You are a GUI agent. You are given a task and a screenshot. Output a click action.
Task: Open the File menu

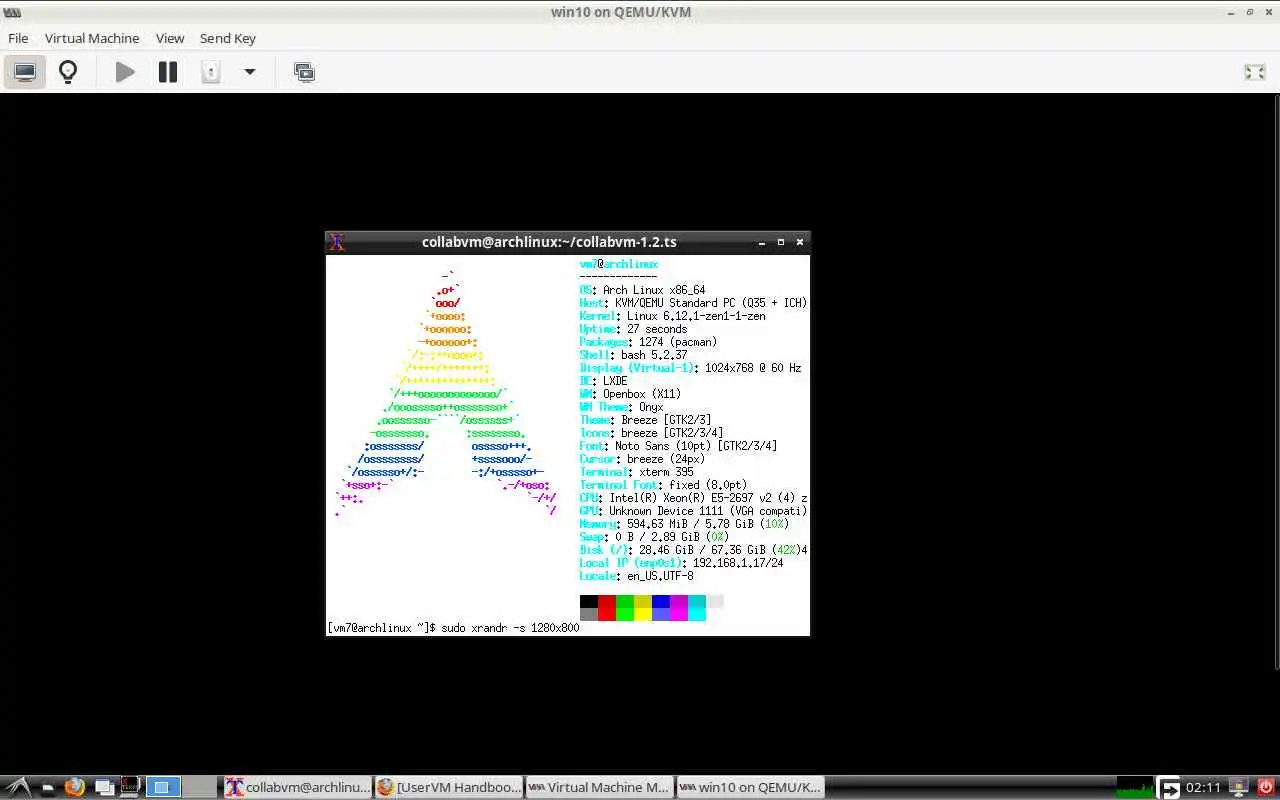[18, 38]
